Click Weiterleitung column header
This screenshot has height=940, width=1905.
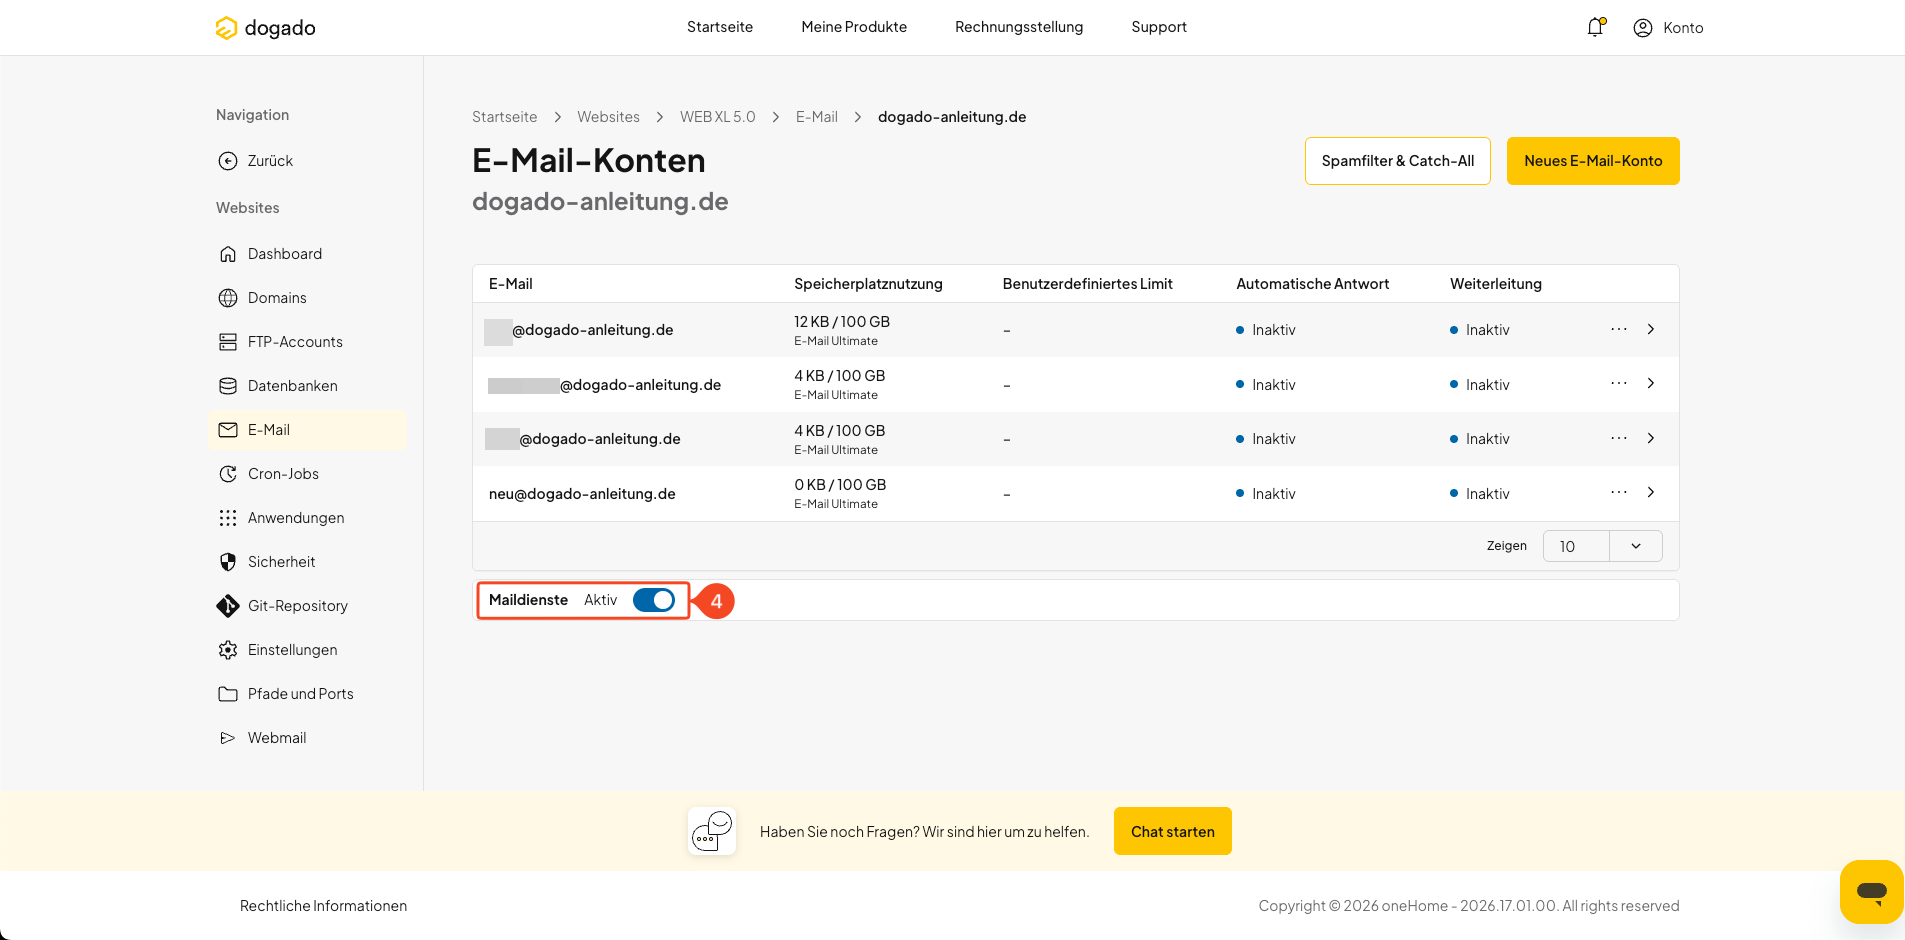[1496, 284]
